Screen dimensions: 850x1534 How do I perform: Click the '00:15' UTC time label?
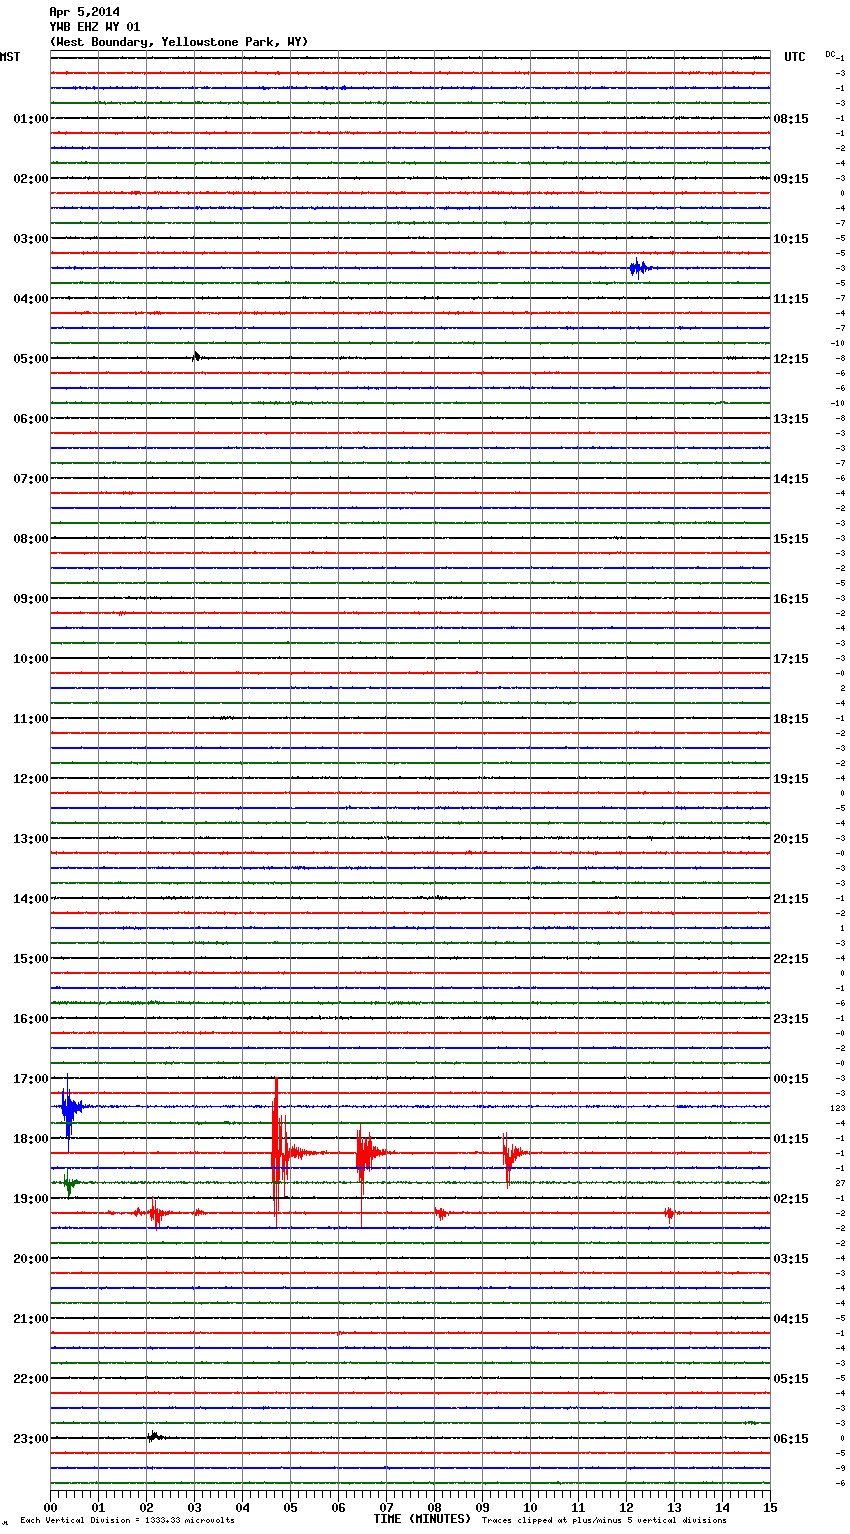pos(791,1079)
